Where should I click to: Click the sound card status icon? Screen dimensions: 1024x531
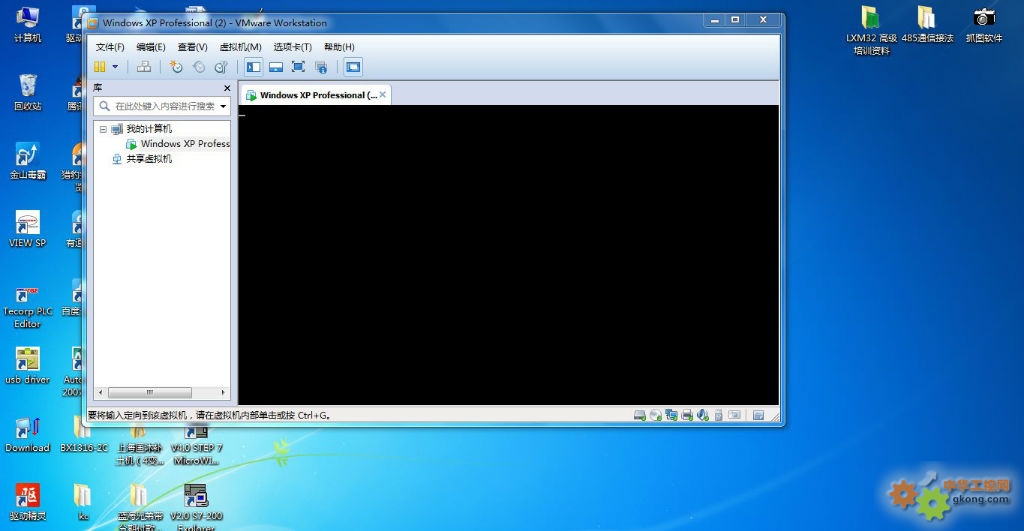click(703, 415)
